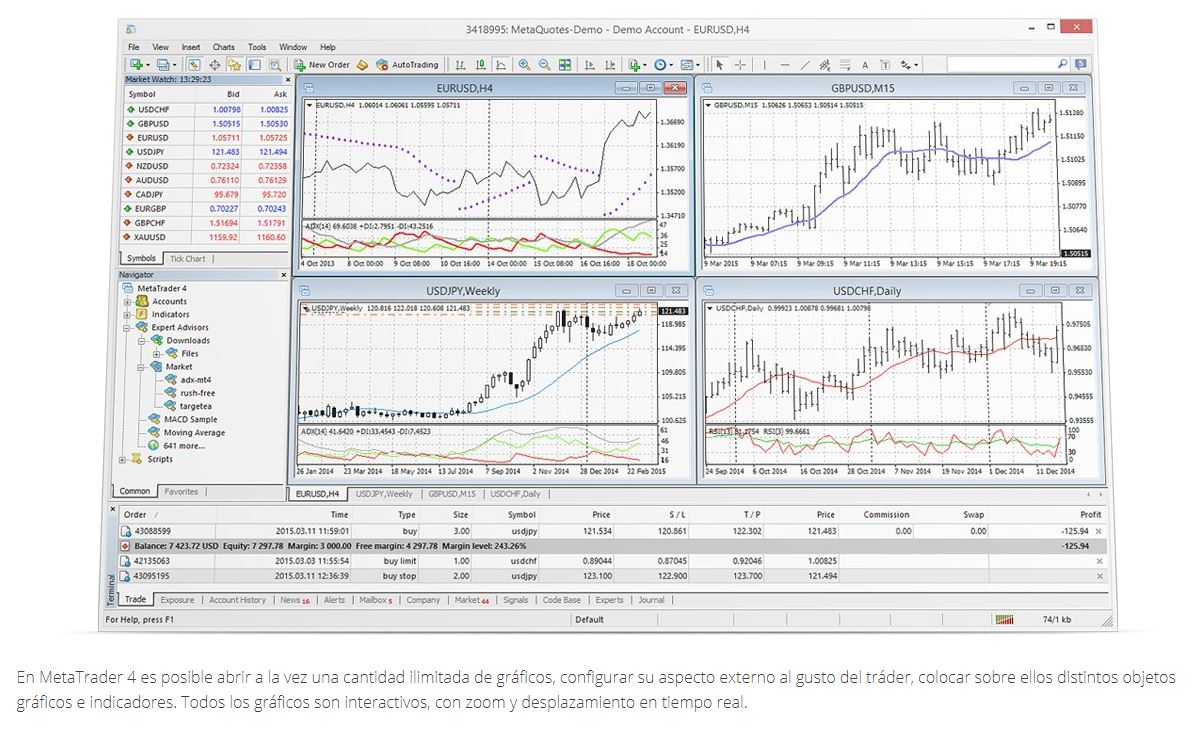Open the Signals terminal tab

(x=516, y=600)
